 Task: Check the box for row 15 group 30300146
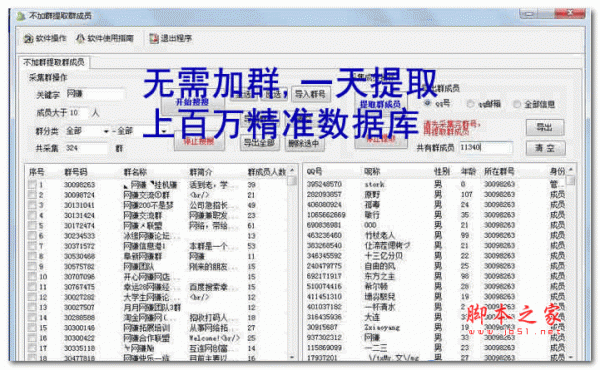click(x=32, y=328)
